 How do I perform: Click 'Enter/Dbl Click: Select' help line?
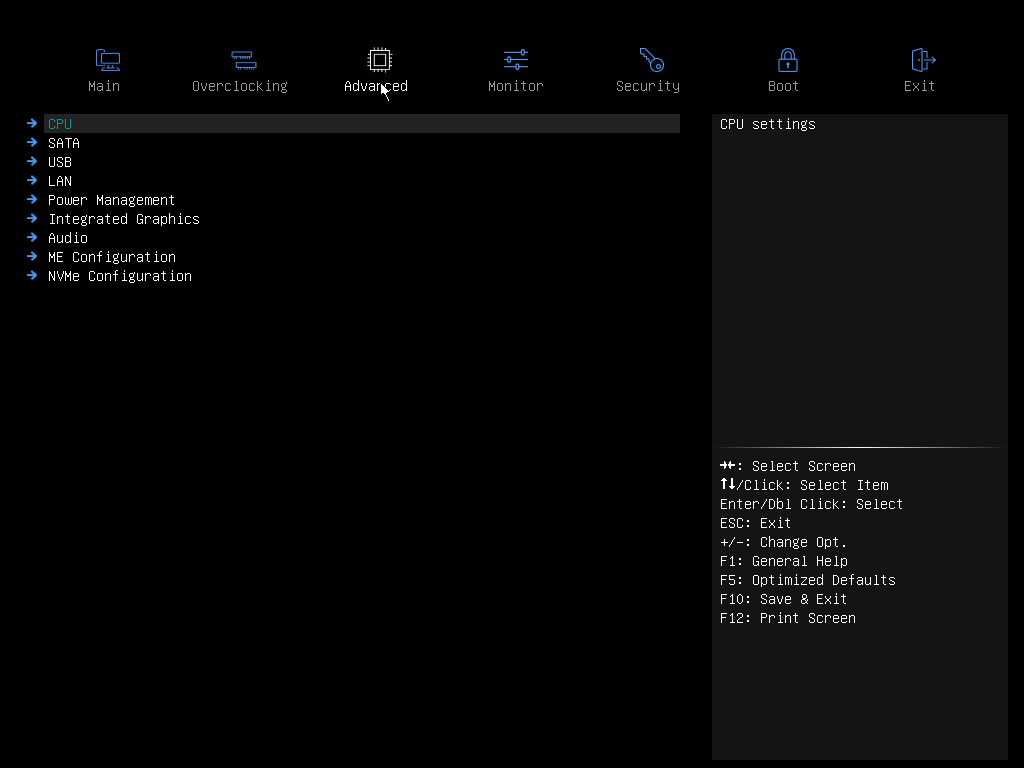pyautogui.click(x=811, y=504)
